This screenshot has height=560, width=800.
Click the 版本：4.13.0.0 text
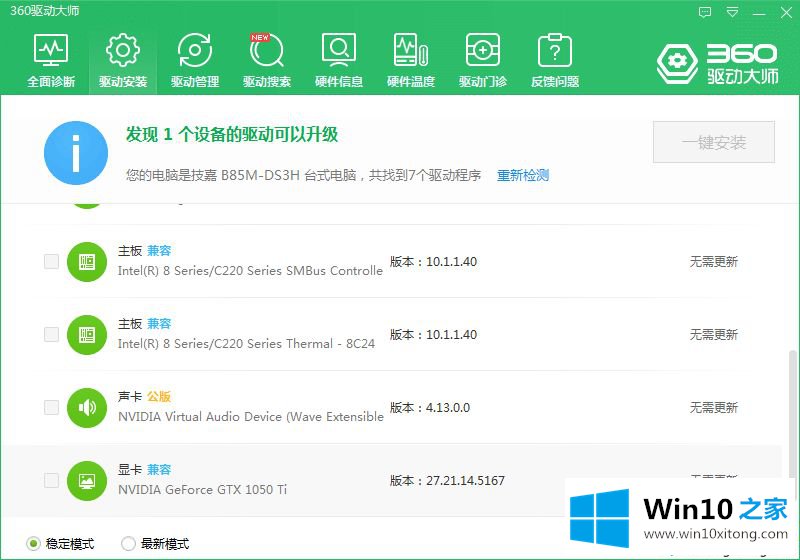[x=430, y=408]
